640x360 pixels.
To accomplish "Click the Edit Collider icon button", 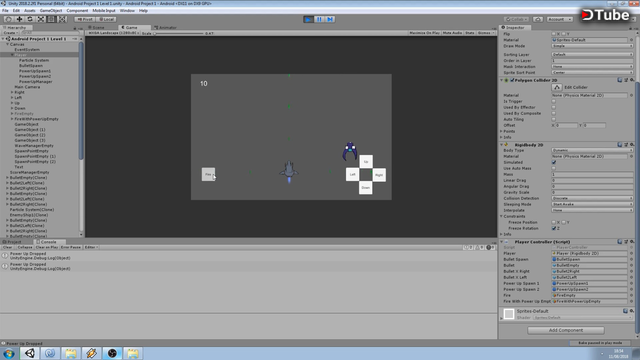I will (557, 87).
